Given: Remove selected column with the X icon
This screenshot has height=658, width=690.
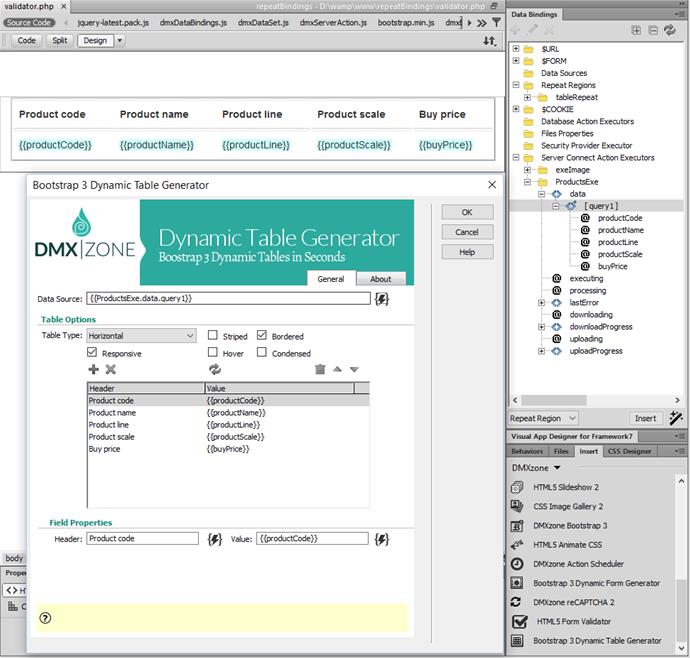Looking at the screenshot, I should coord(110,369).
